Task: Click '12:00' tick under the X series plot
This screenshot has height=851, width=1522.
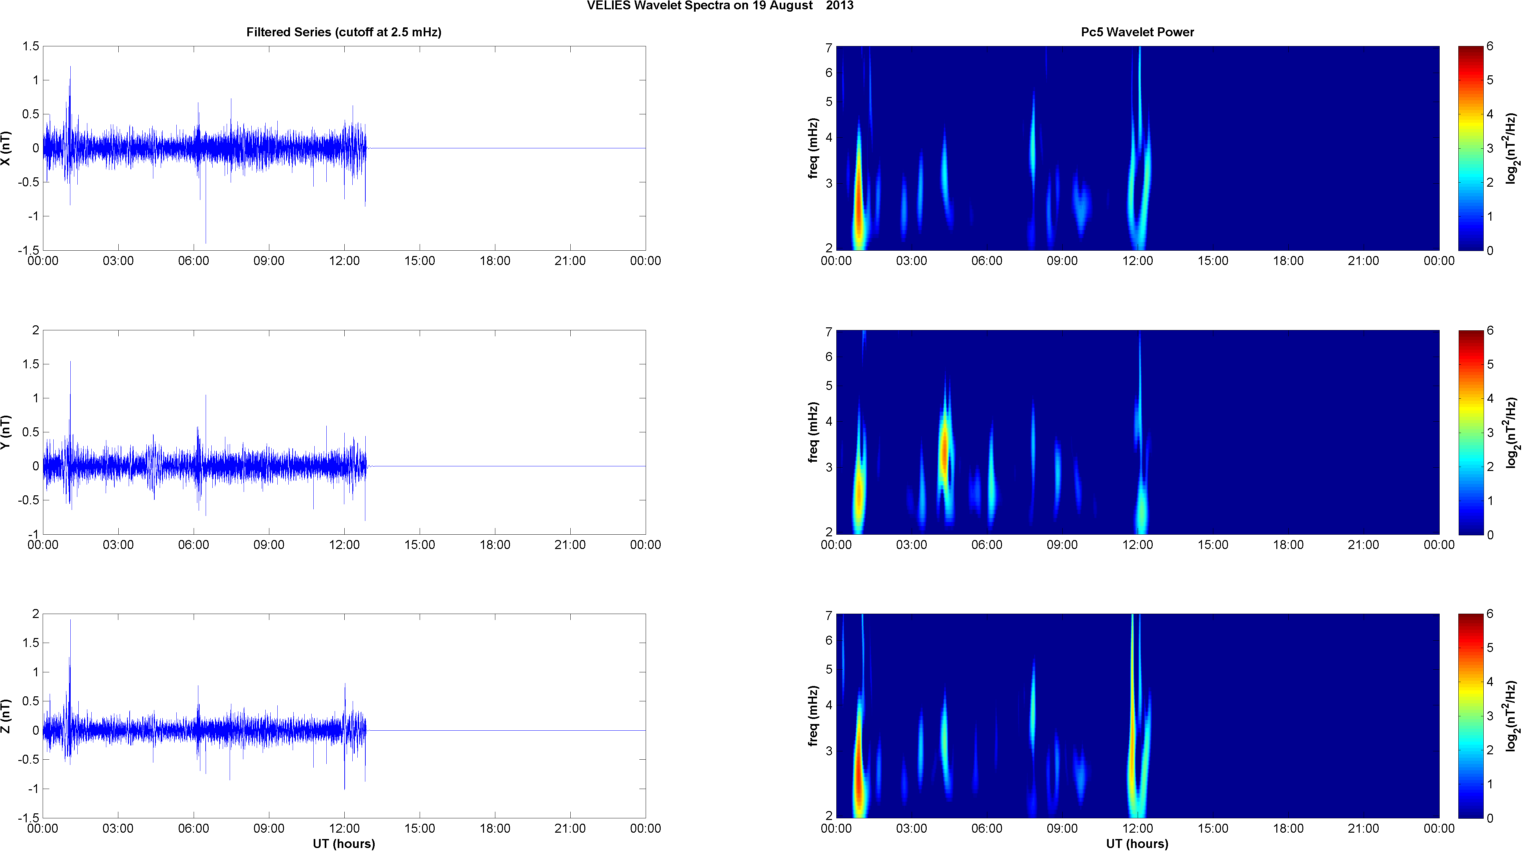Action: click(x=344, y=261)
